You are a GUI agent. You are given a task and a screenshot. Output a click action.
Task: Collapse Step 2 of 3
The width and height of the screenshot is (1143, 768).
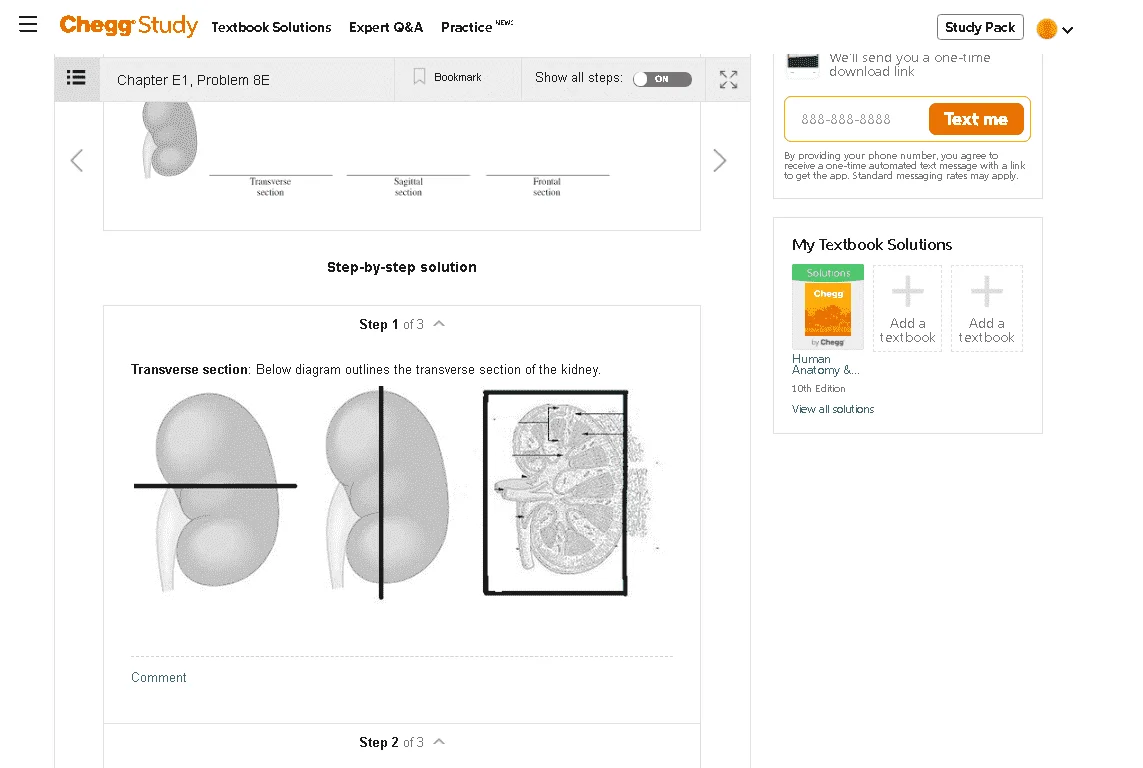(x=439, y=742)
